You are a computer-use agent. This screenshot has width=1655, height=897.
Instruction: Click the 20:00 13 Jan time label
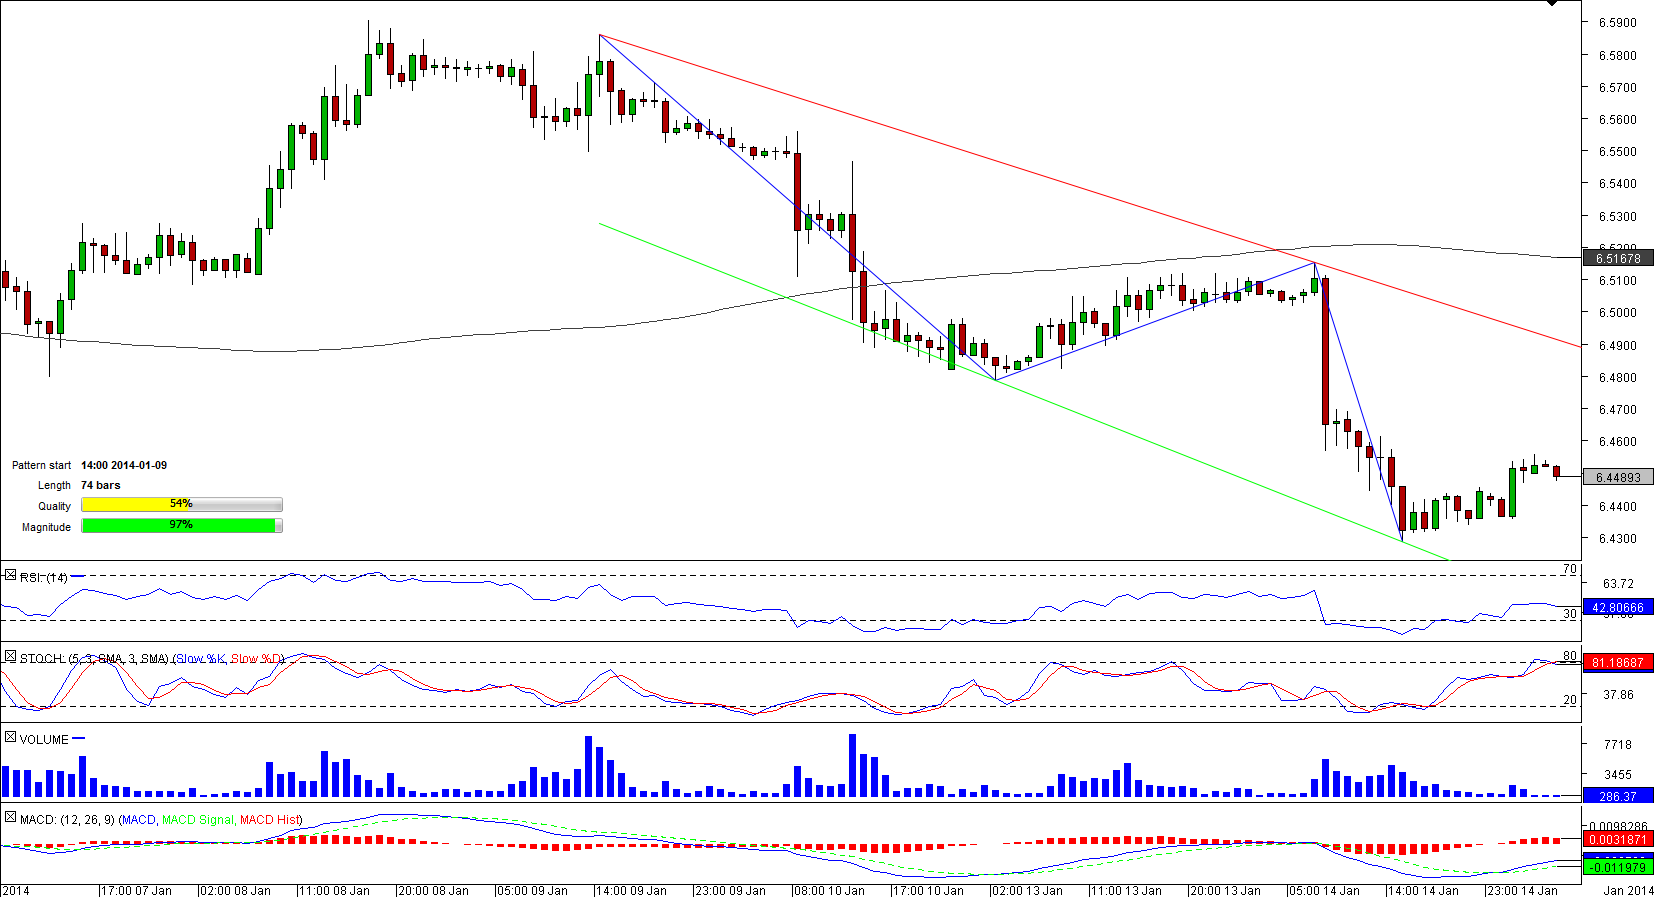[x=1226, y=891]
